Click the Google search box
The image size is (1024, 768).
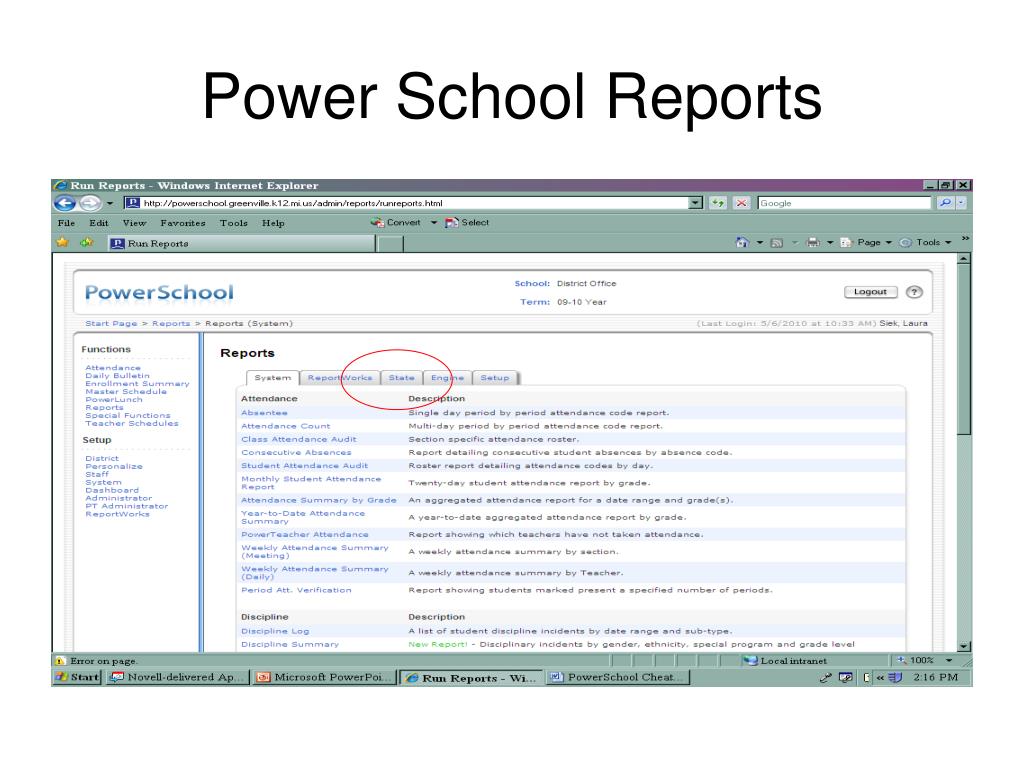(844, 203)
